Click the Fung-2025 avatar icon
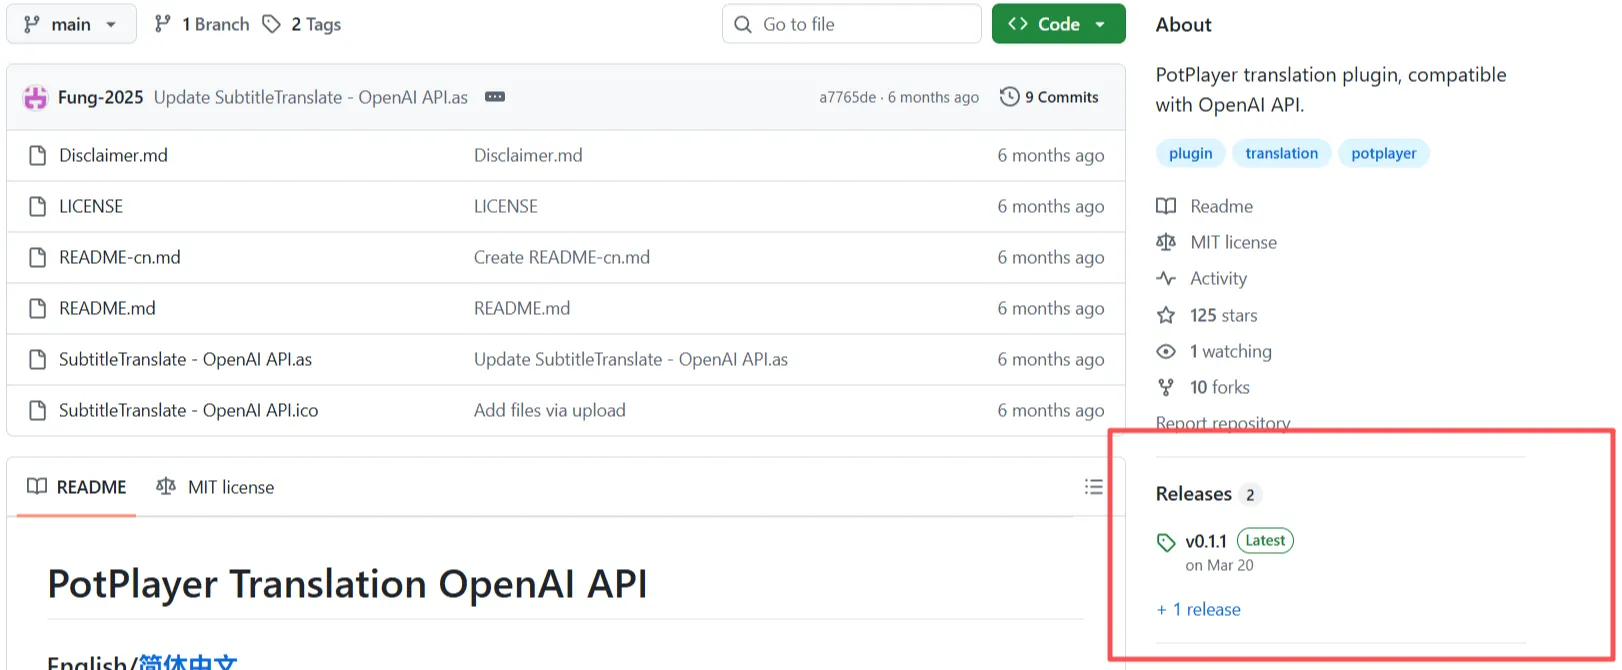This screenshot has height=670, width=1622. [x=36, y=97]
